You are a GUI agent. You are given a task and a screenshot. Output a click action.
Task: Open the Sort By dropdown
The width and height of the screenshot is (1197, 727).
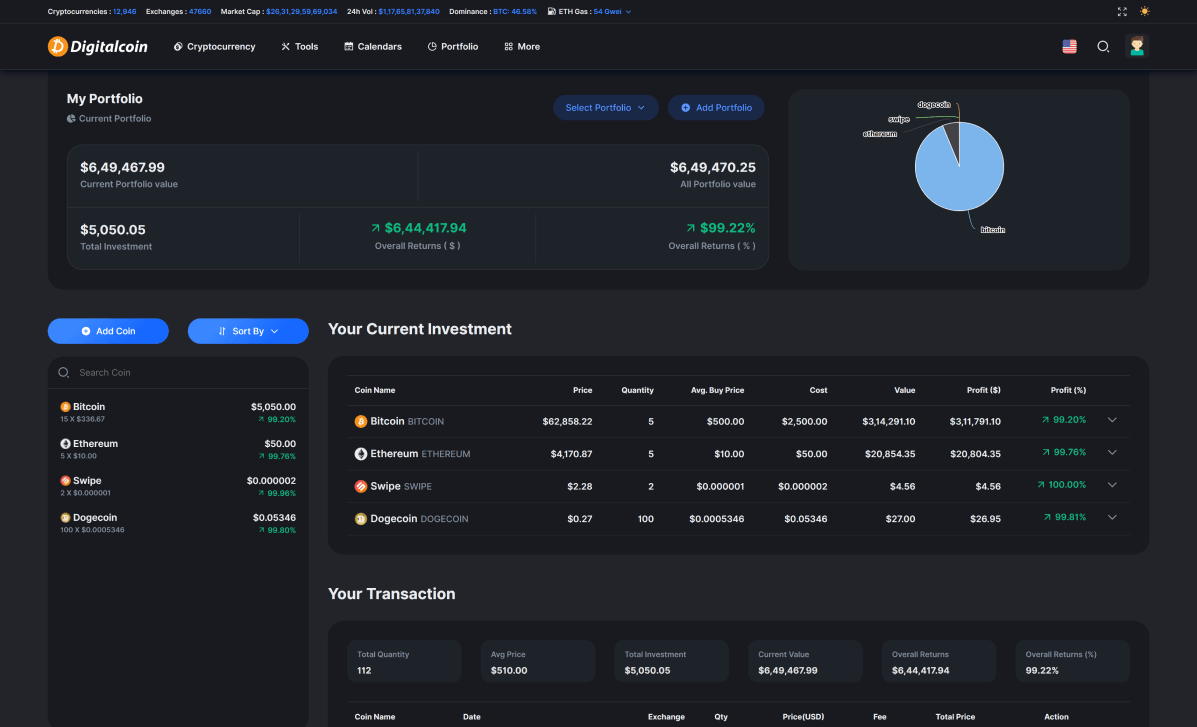(x=248, y=331)
